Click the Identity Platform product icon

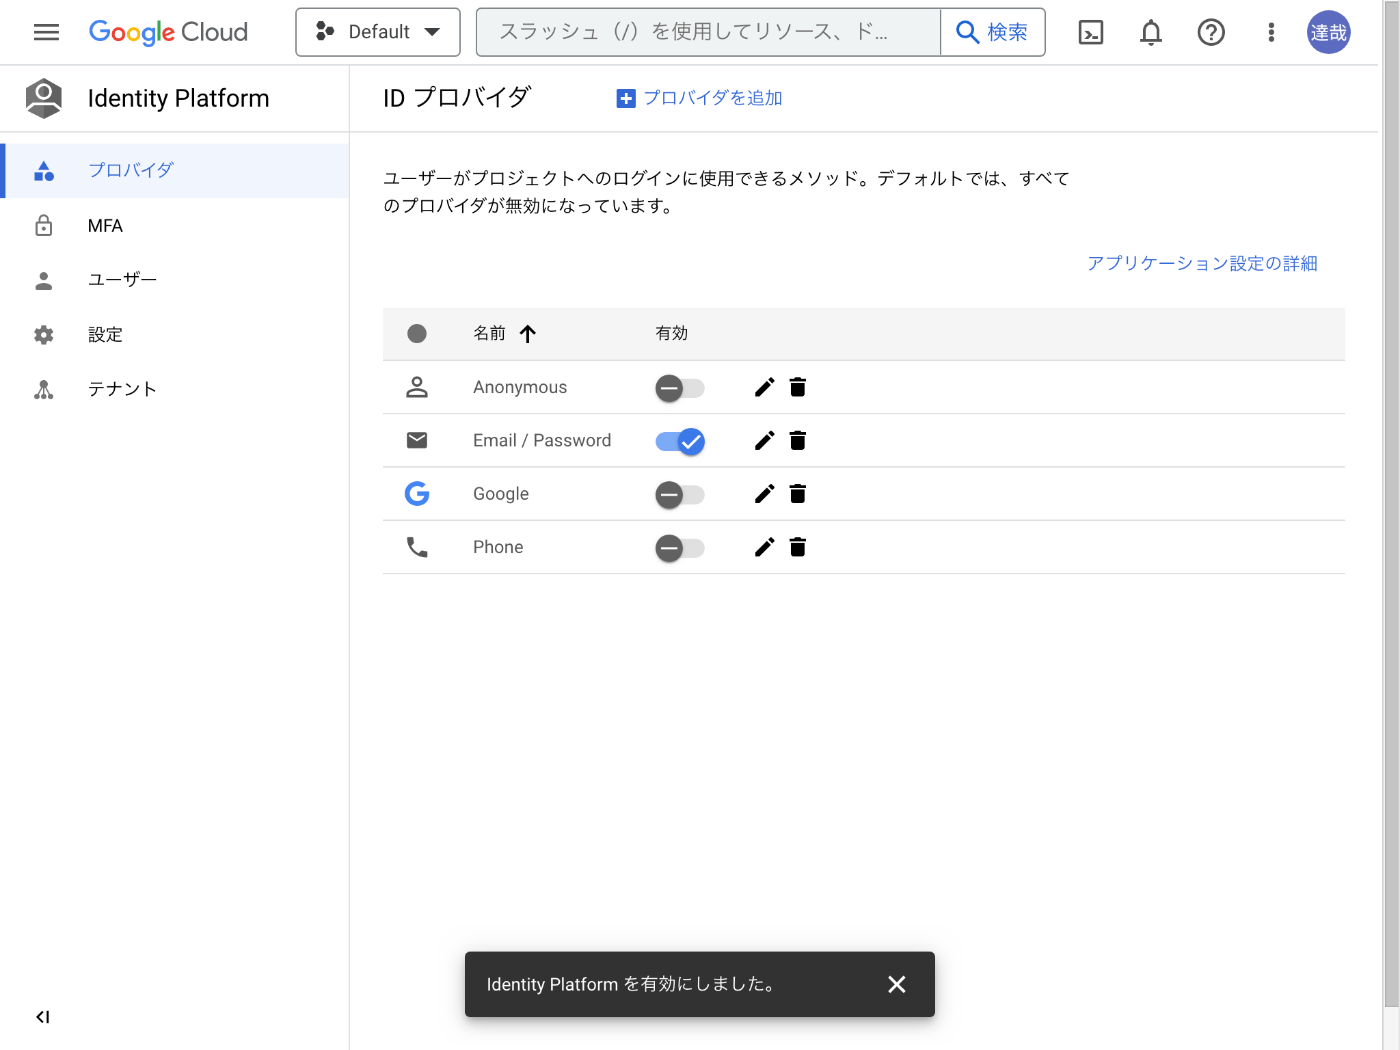[43, 98]
